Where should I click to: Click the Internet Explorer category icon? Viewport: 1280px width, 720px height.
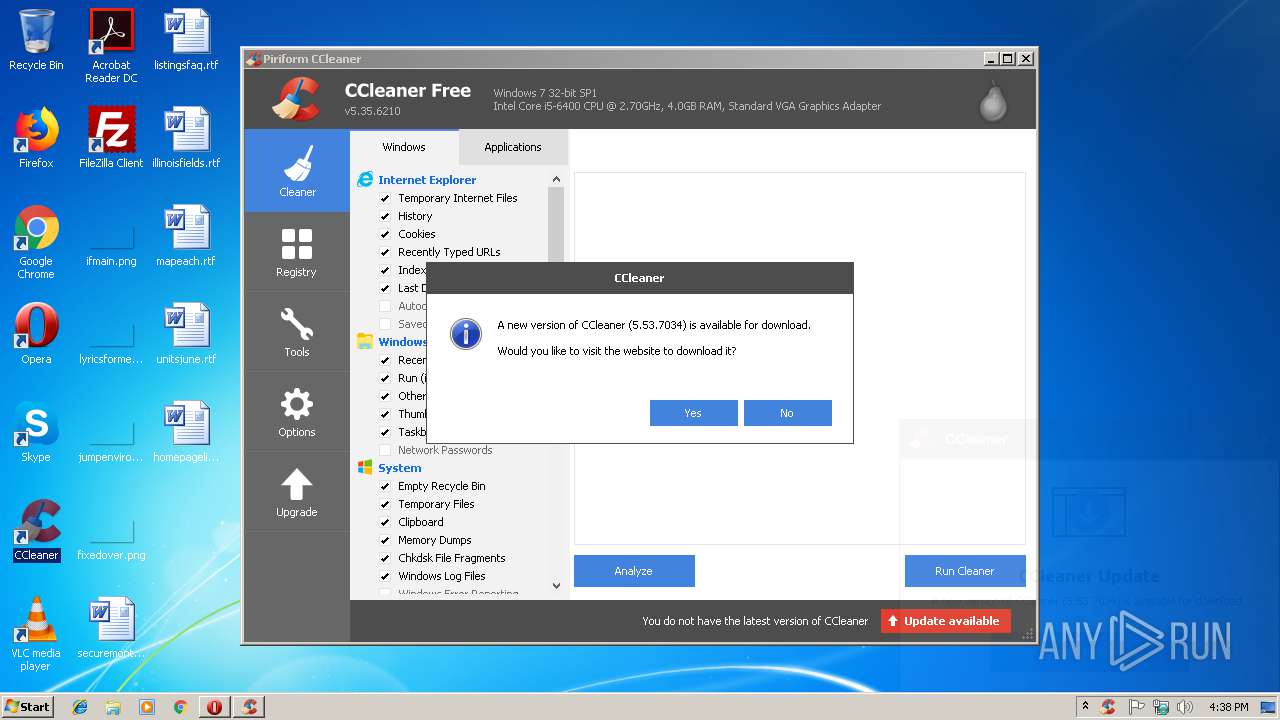(365, 180)
